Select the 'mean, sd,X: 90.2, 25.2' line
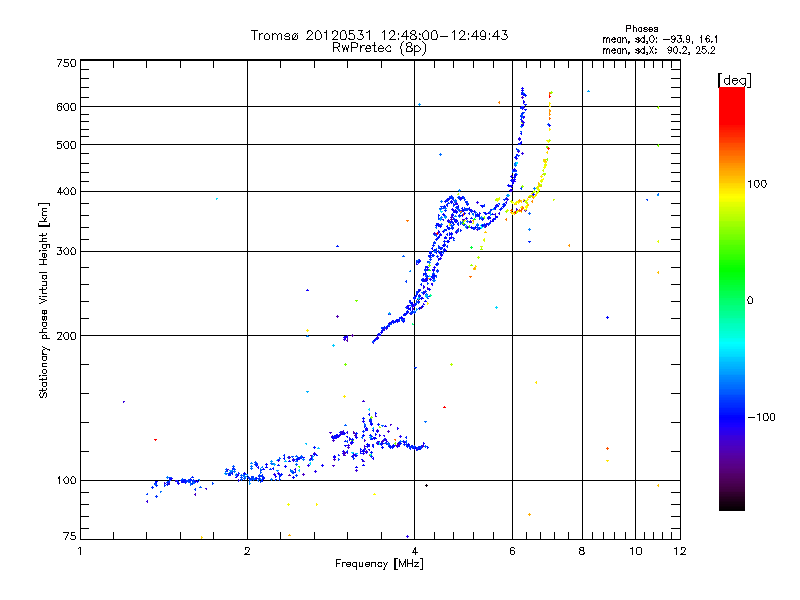Image resolution: width=800 pixels, height=600 pixels. tap(659, 50)
